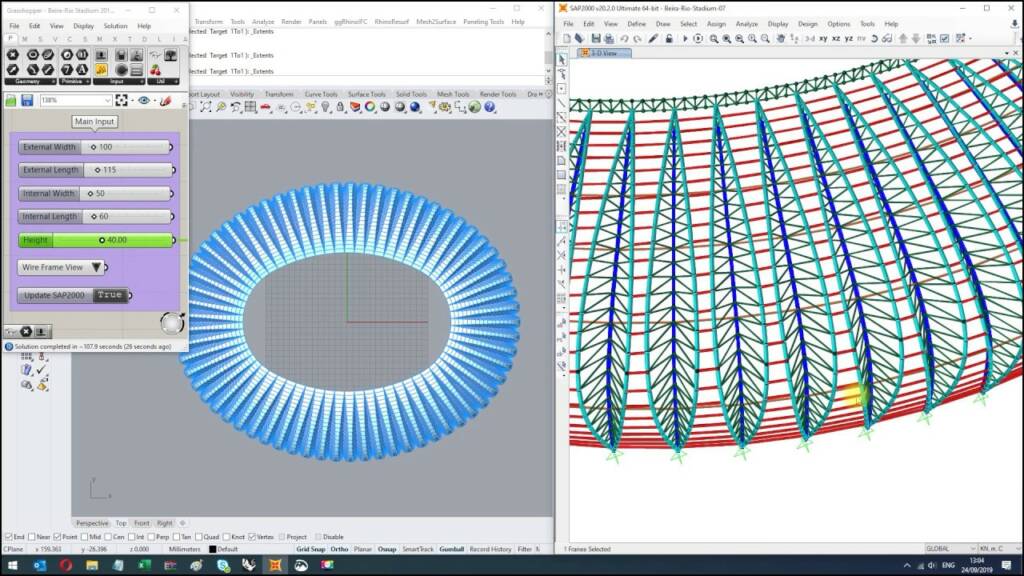The height and width of the screenshot is (576, 1024).
Task: Click SAP2000 perspective glasses icon
Action: point(887,39)
